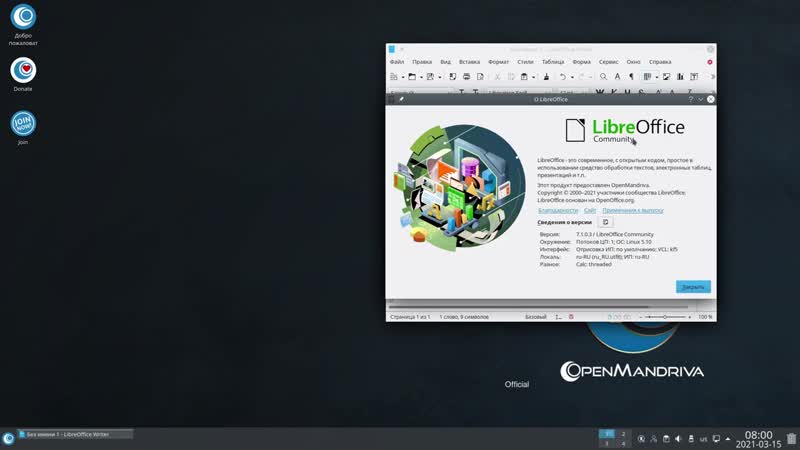Expand the Open file dropdown arrow
The width and height of the screenshot is (800, 450).
[x=421, y=77]
